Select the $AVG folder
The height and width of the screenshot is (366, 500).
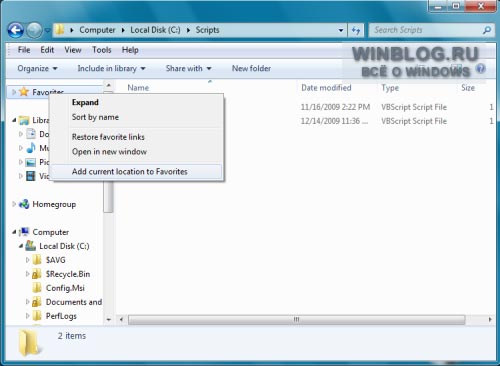55,260
